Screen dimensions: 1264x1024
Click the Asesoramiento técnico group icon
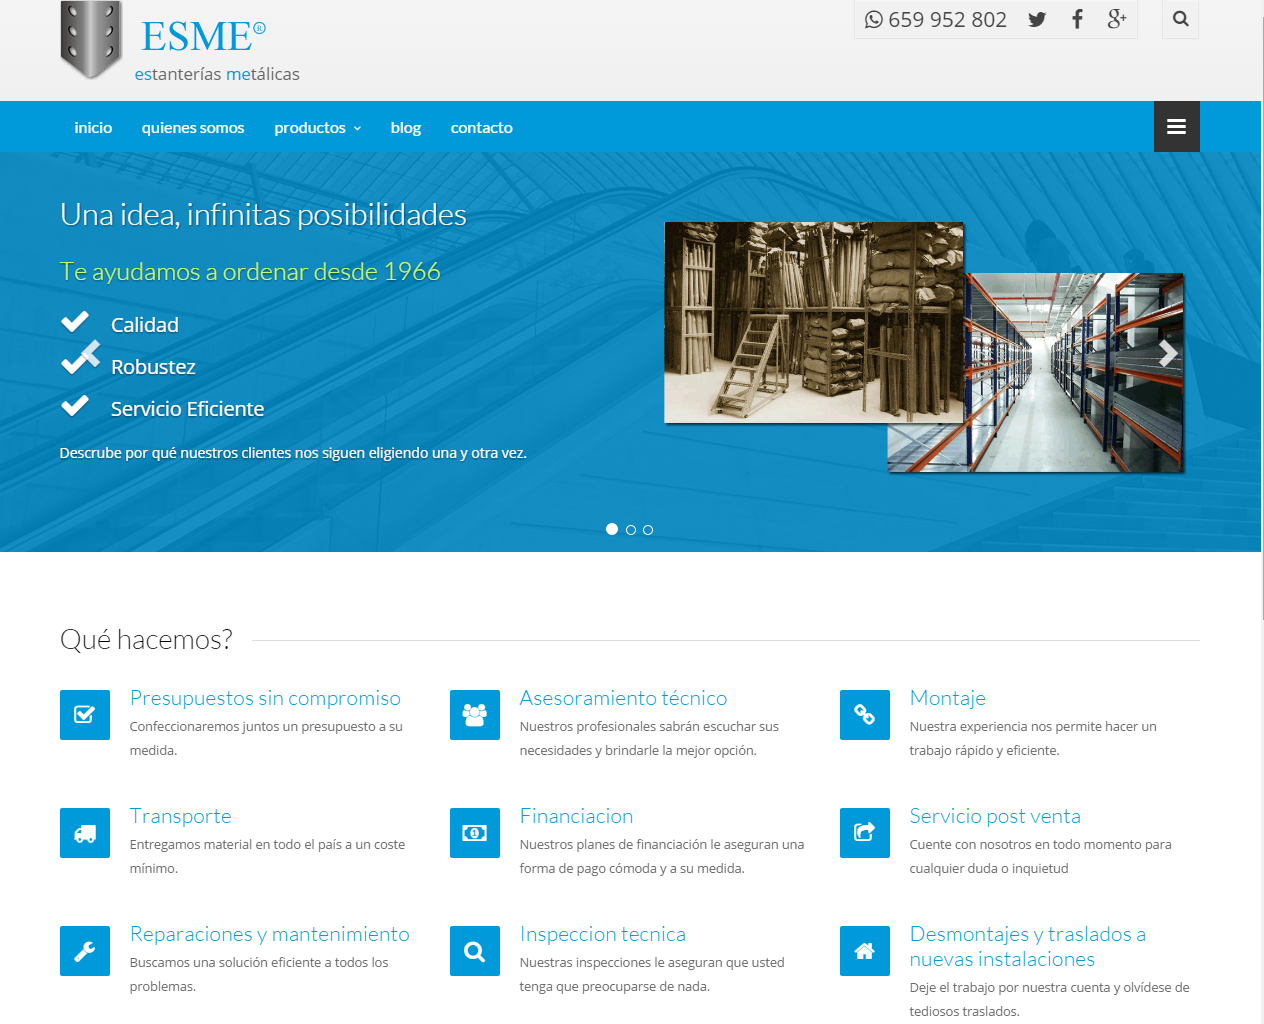point(475,715)
